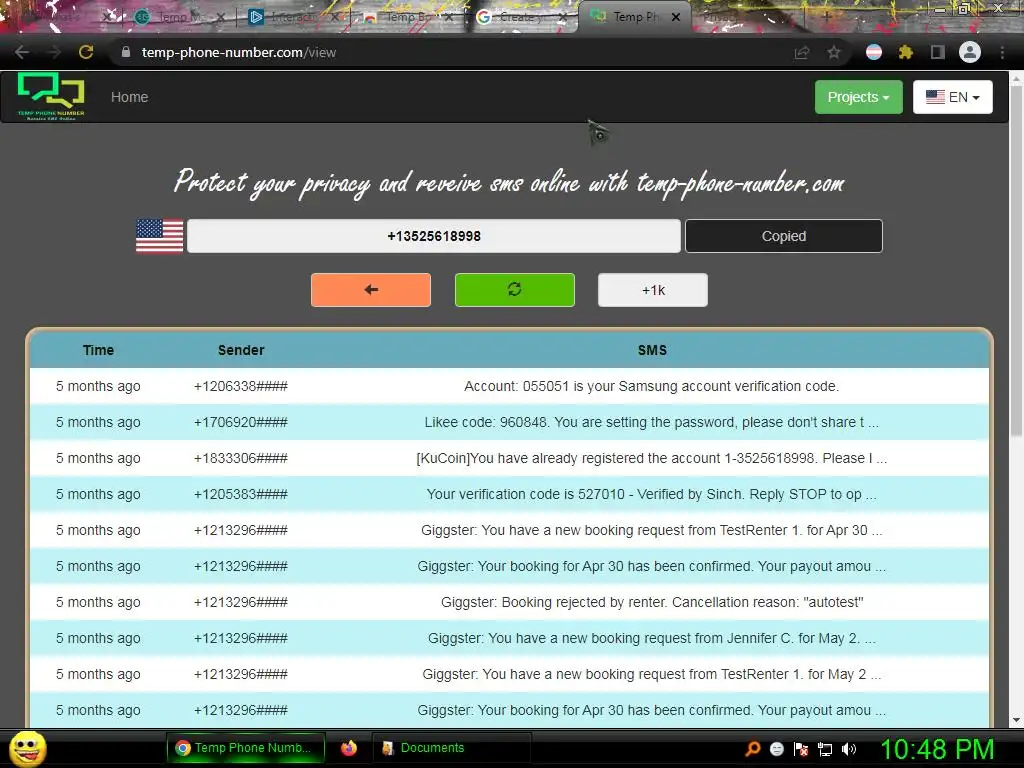The image size is (1024, 768).
Task: Click the address bar URL
Action: click(238, 52)
